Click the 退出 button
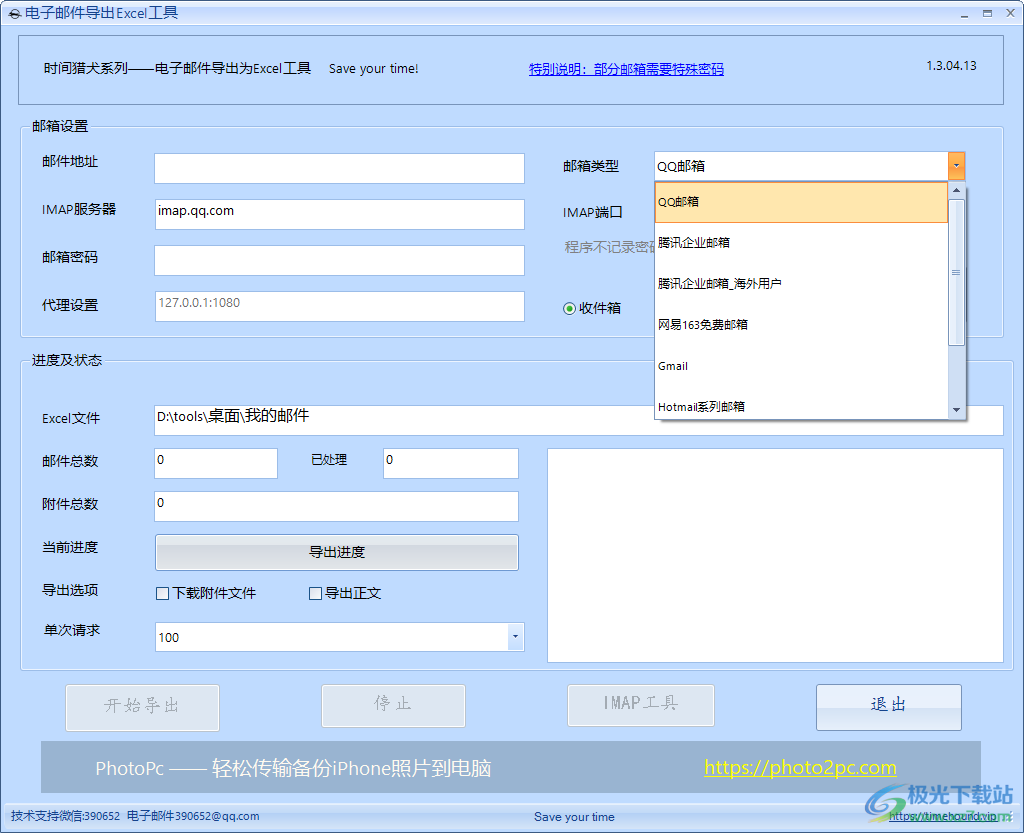This screenshot has width=1024, height=833. point(888,707)
